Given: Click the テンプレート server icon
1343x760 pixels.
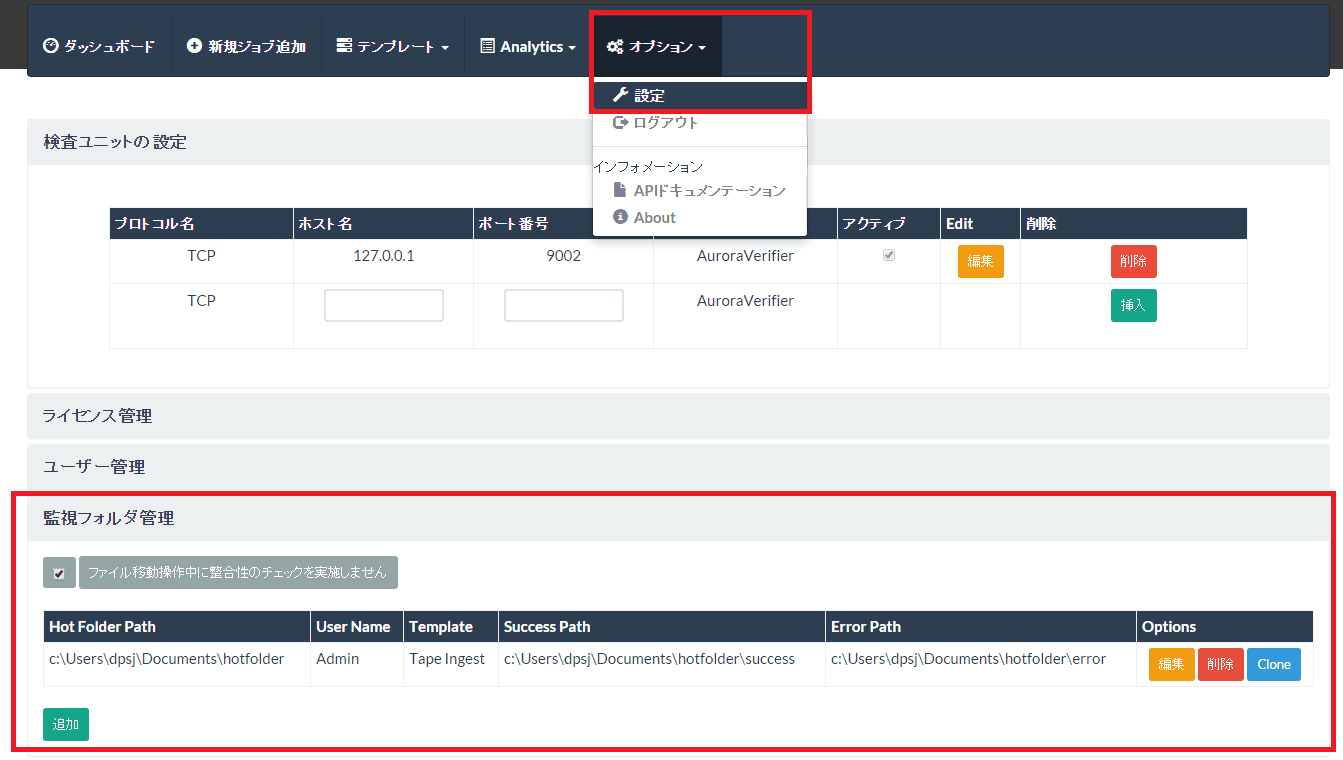Looking at the screenshot, I should (x=344, y=46).
